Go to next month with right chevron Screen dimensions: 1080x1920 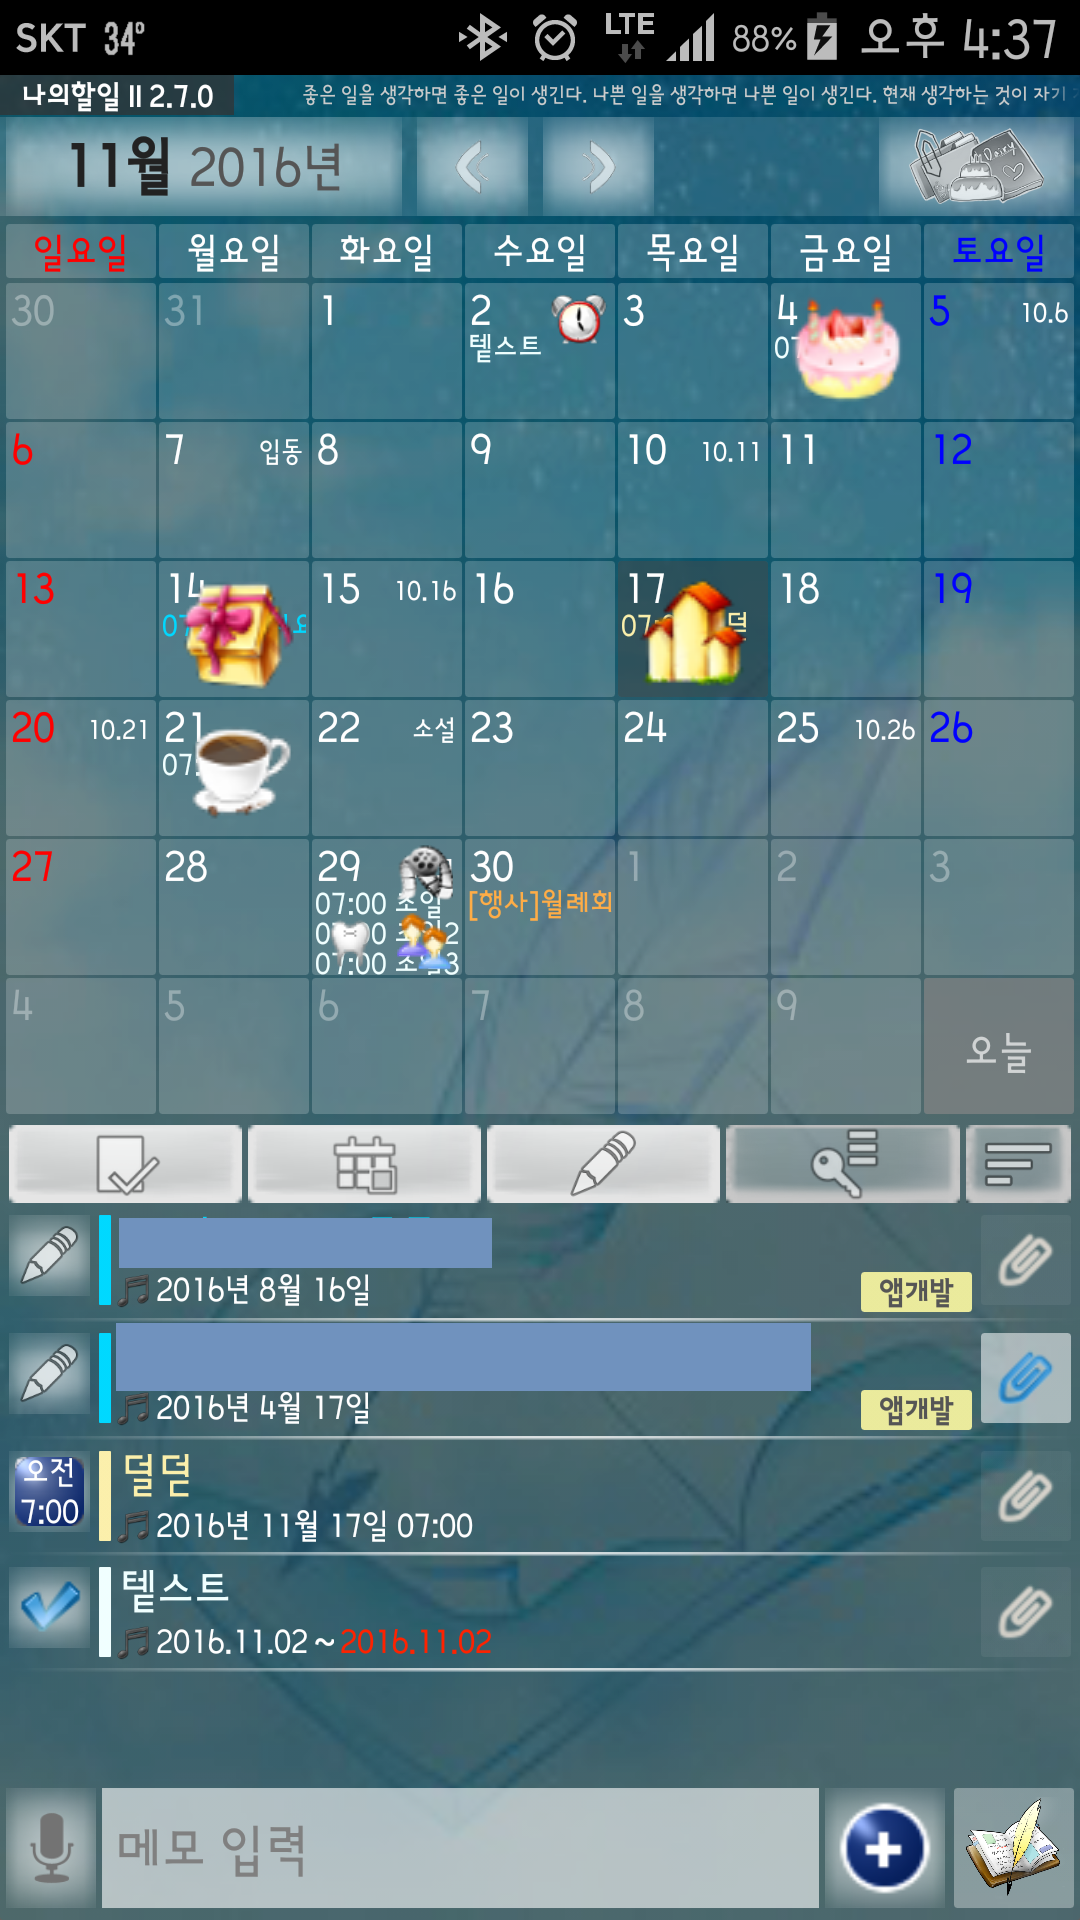[x=598, y=166]
